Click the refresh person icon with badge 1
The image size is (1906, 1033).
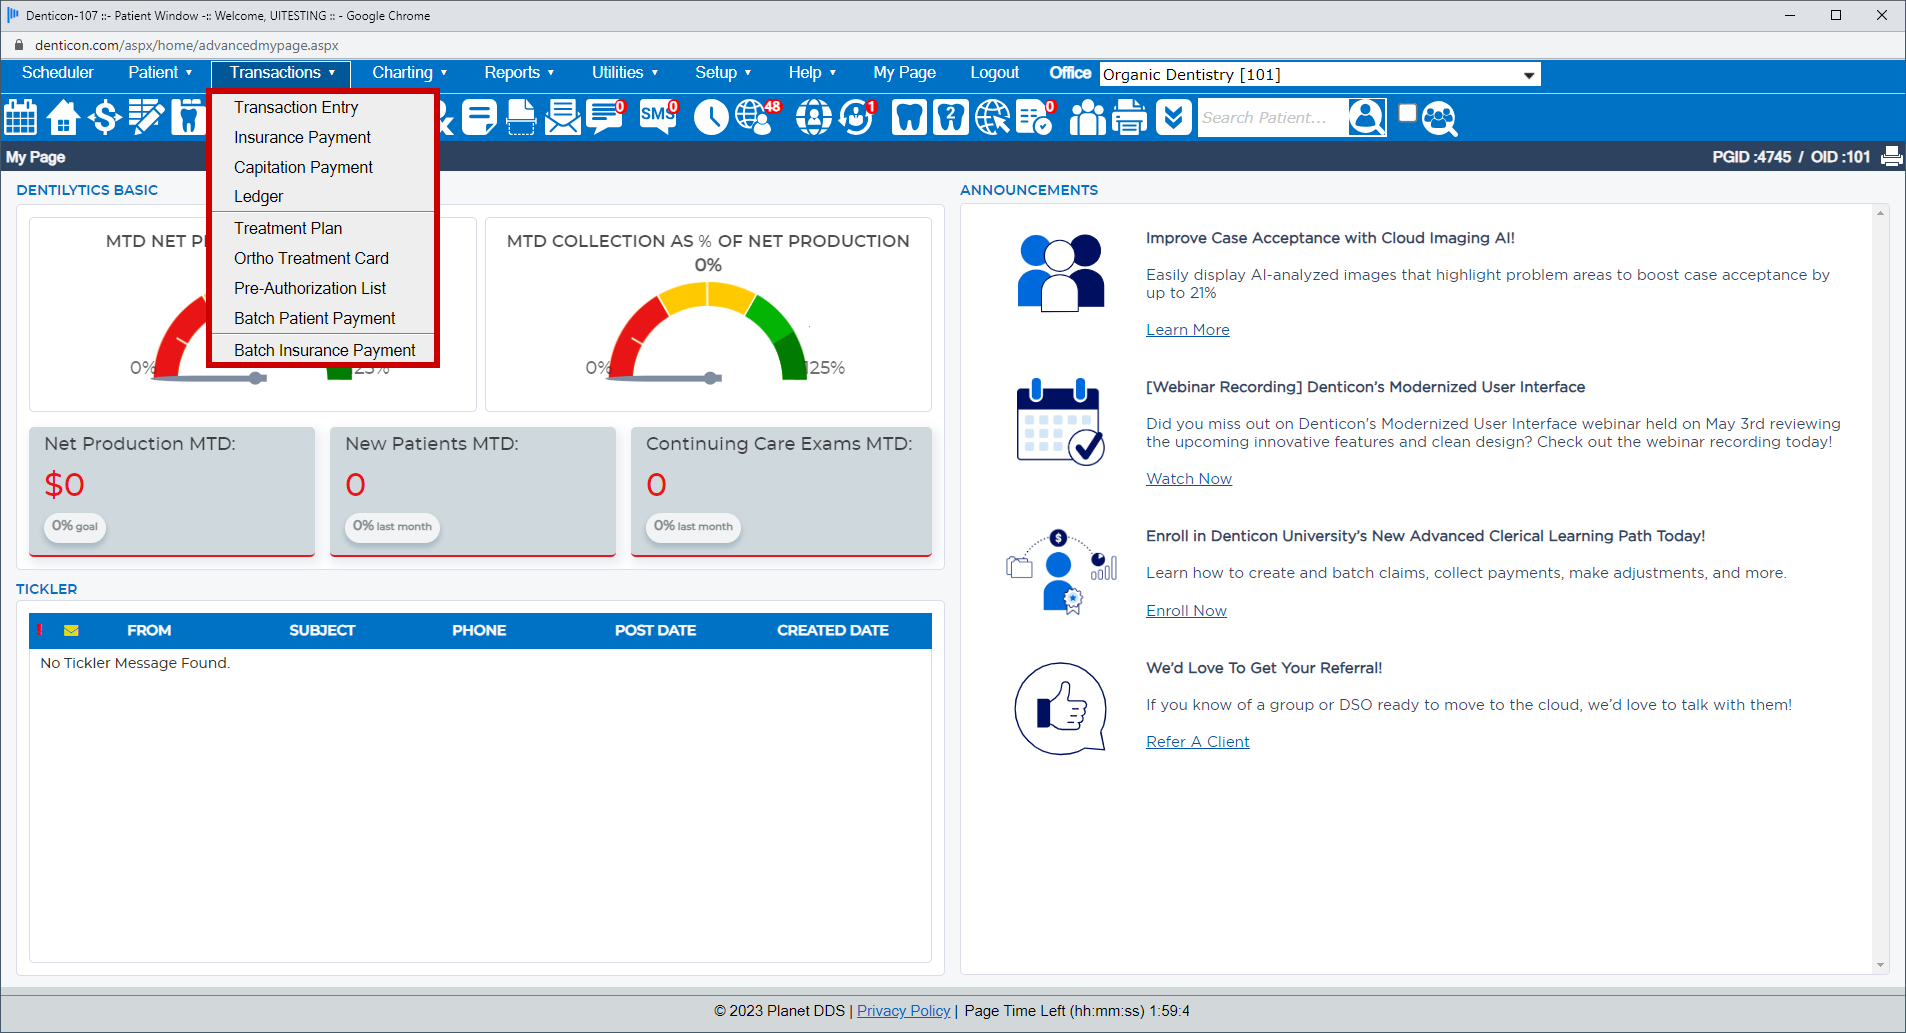coord(857,117)
